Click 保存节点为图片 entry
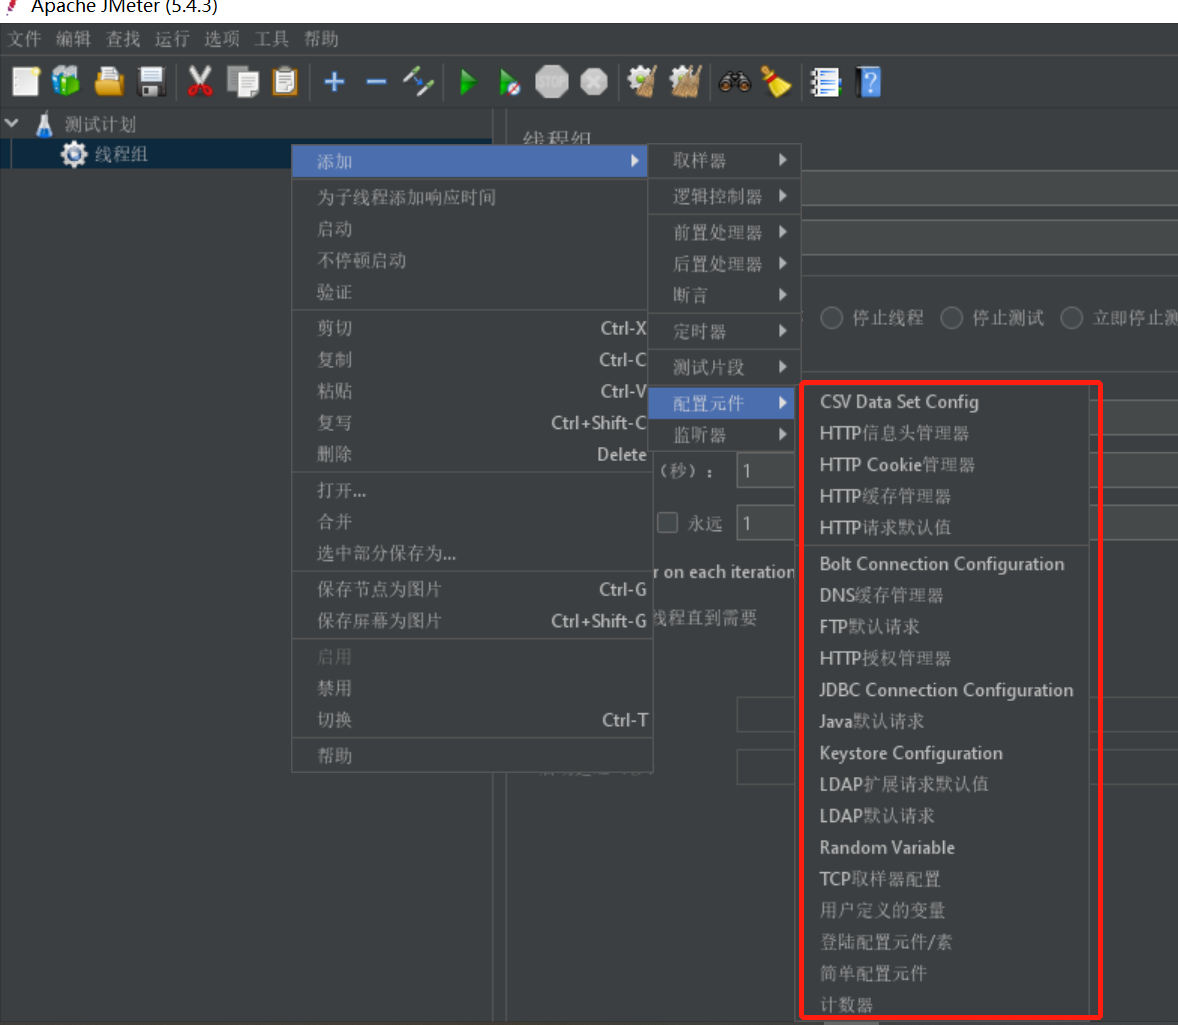 coord(471,590)
